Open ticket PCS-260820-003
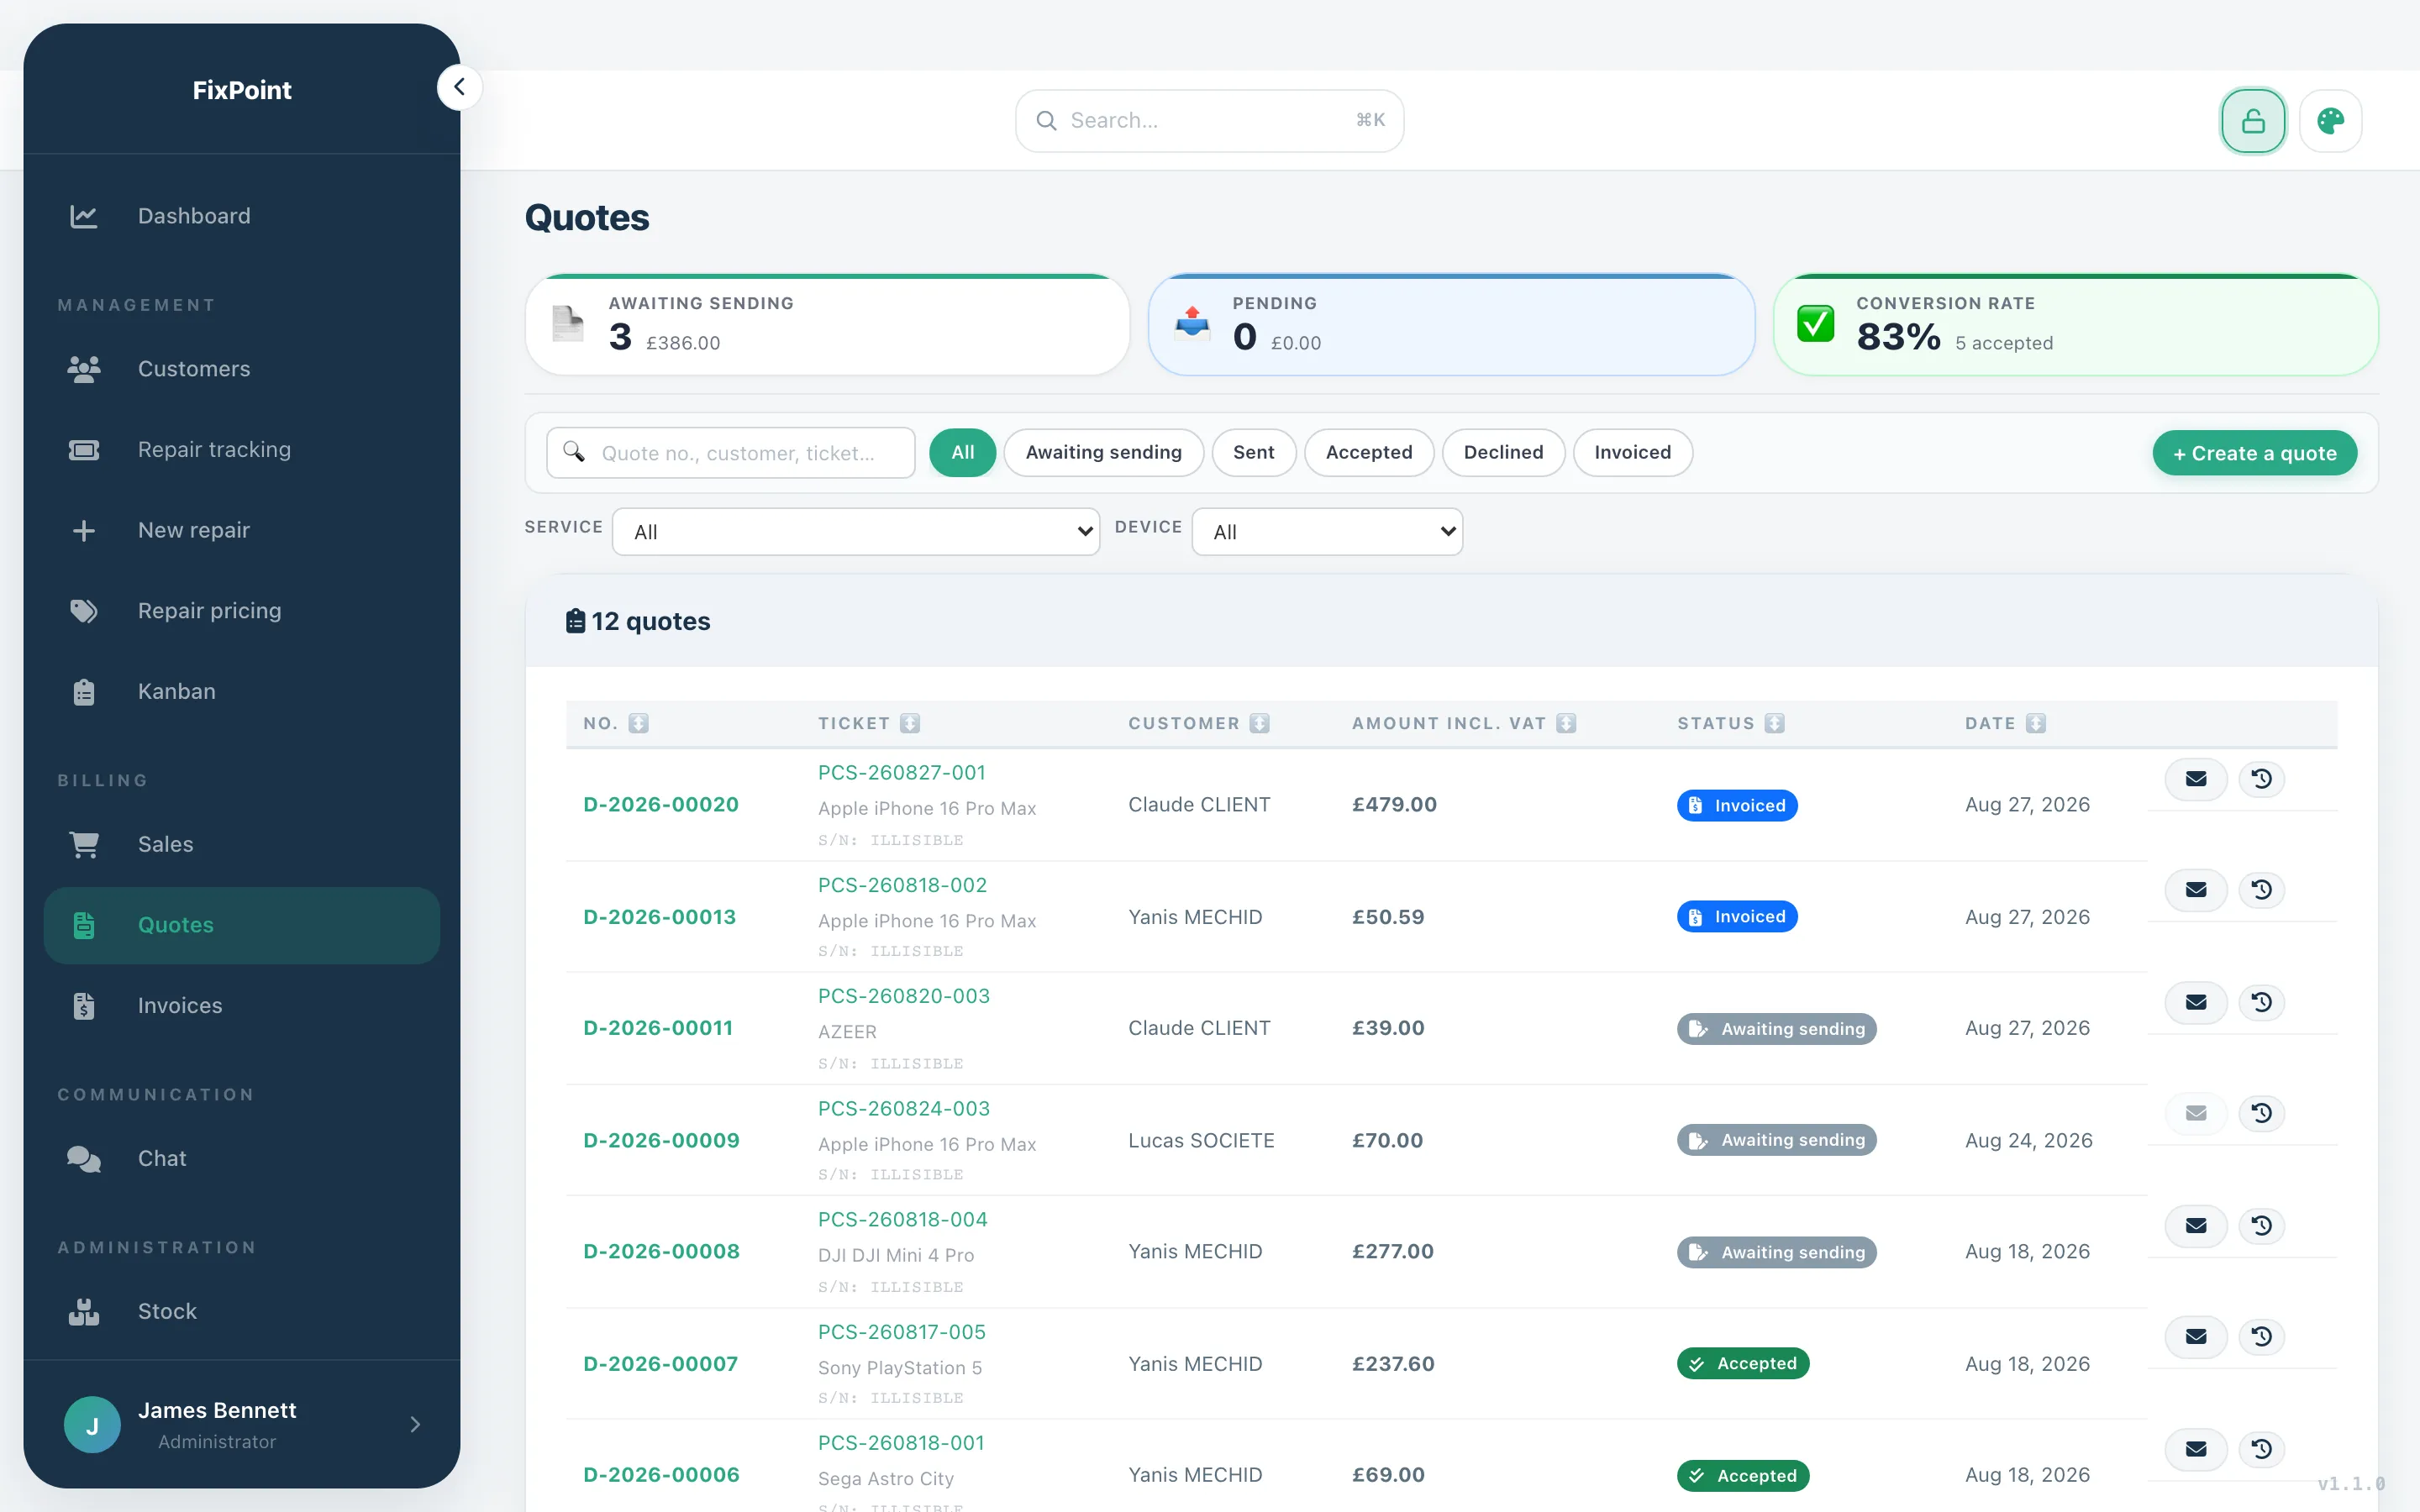Screen dimensions: 2420x1512 [904, 996]
